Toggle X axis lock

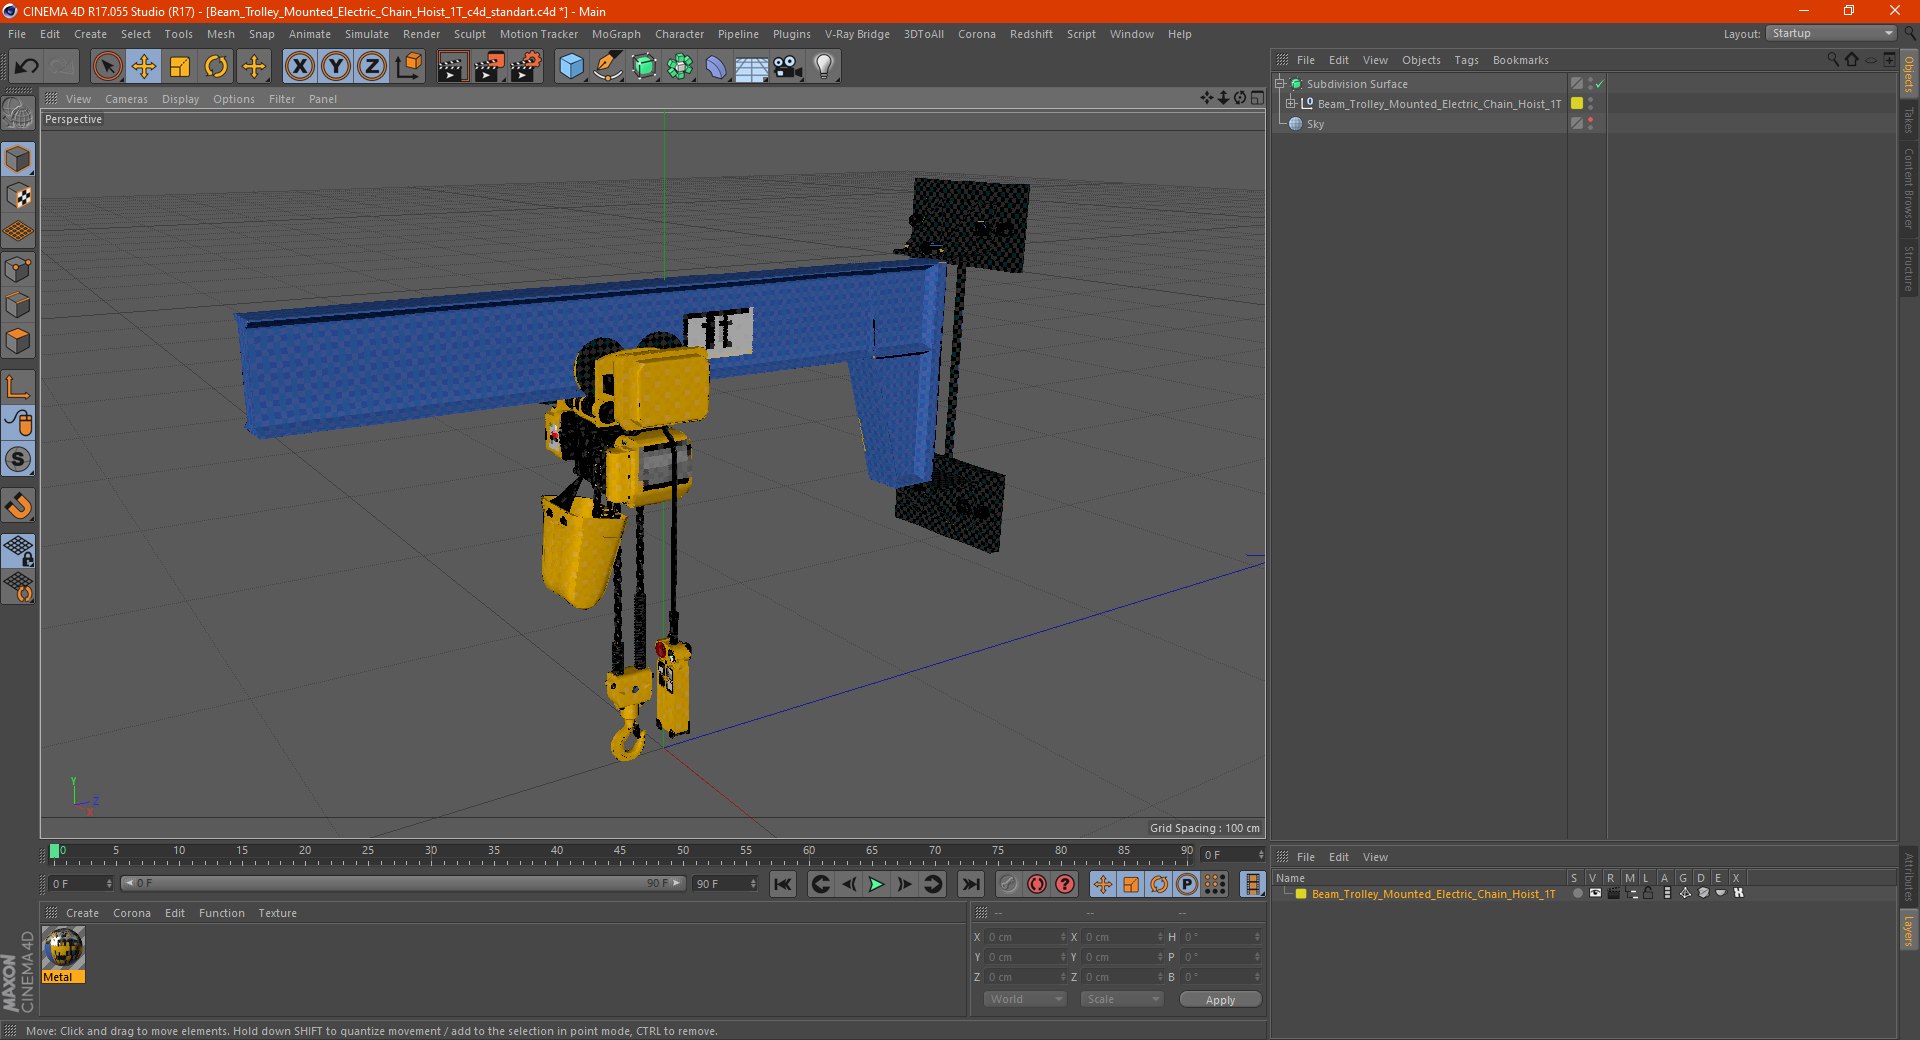click(x=299, y=67)
